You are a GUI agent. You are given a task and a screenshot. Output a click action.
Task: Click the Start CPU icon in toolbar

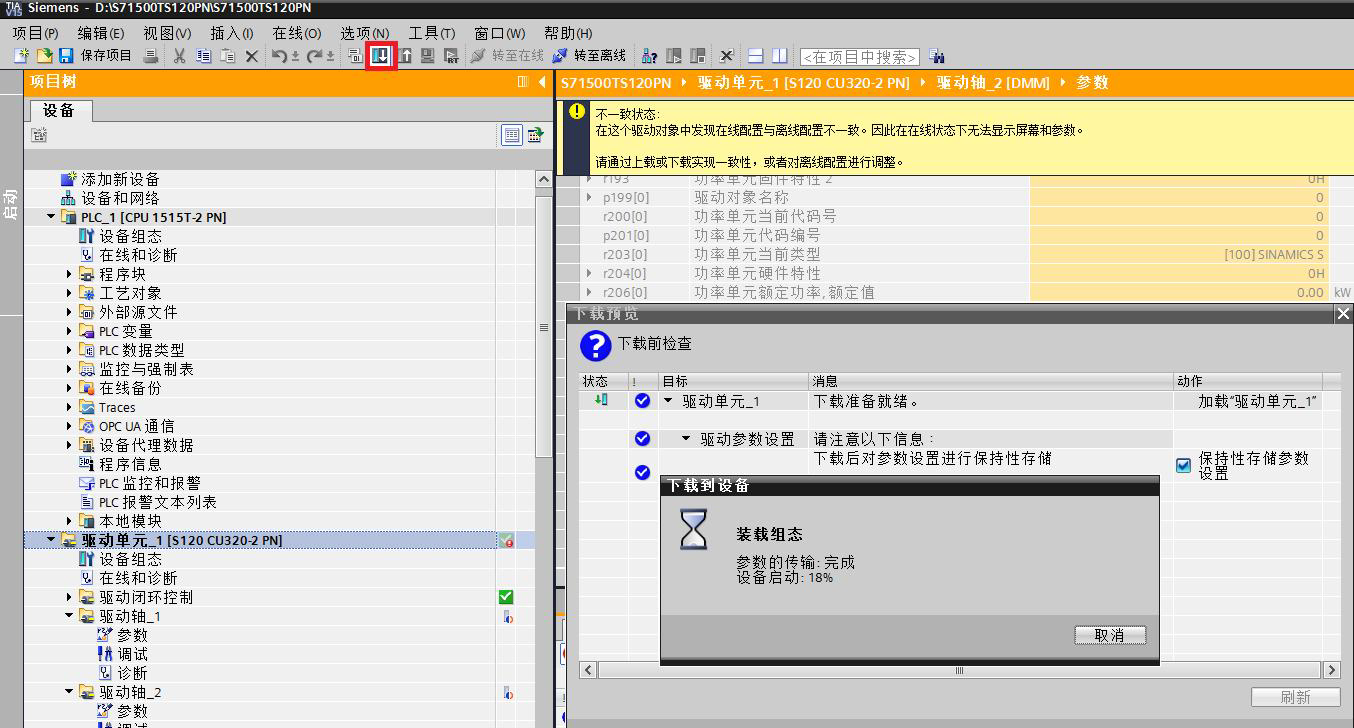click(674, 56)
